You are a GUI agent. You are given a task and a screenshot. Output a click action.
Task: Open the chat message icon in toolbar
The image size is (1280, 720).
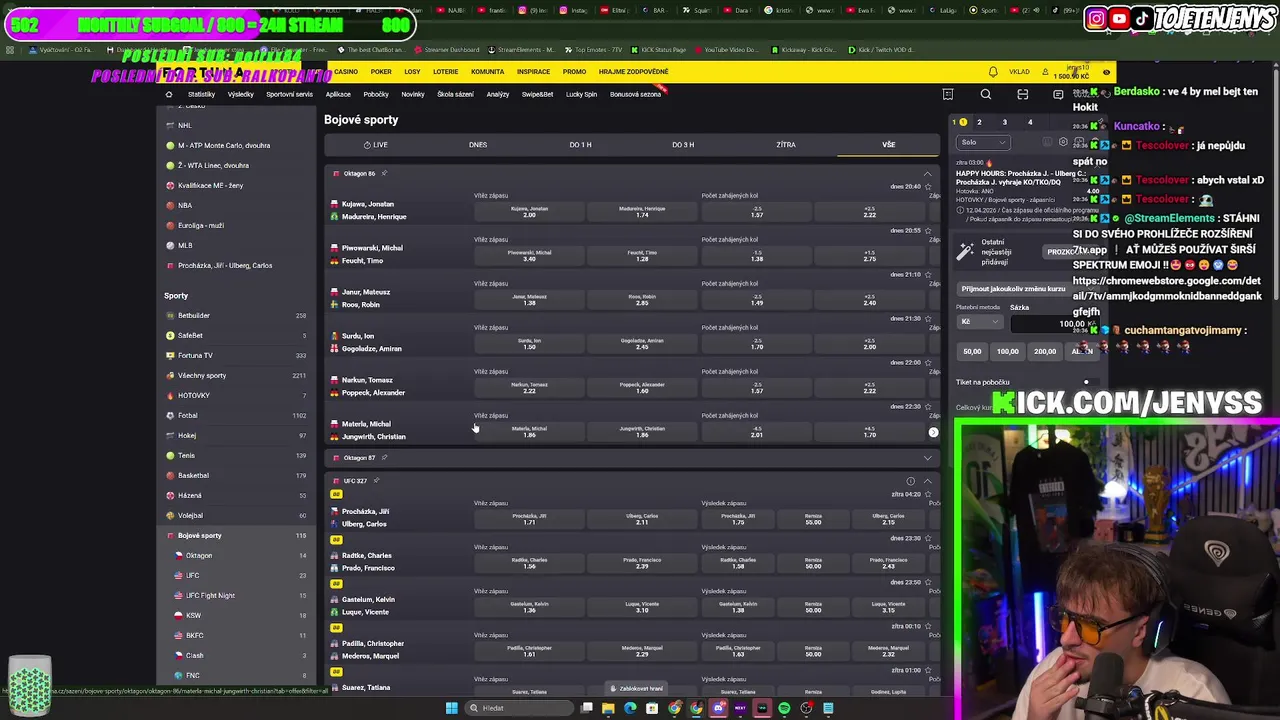[x=1058, y=94]
